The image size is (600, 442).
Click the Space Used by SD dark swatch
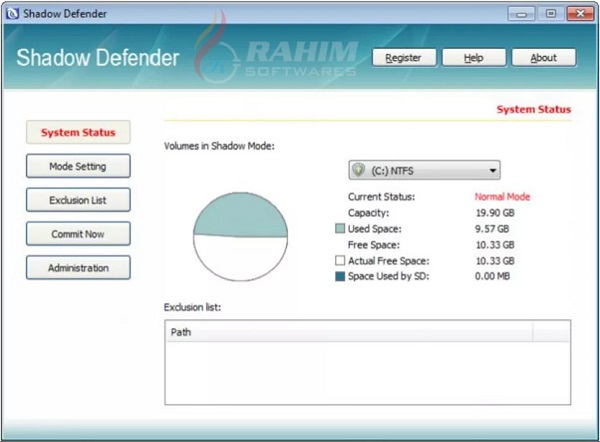(x=340, y=276)
